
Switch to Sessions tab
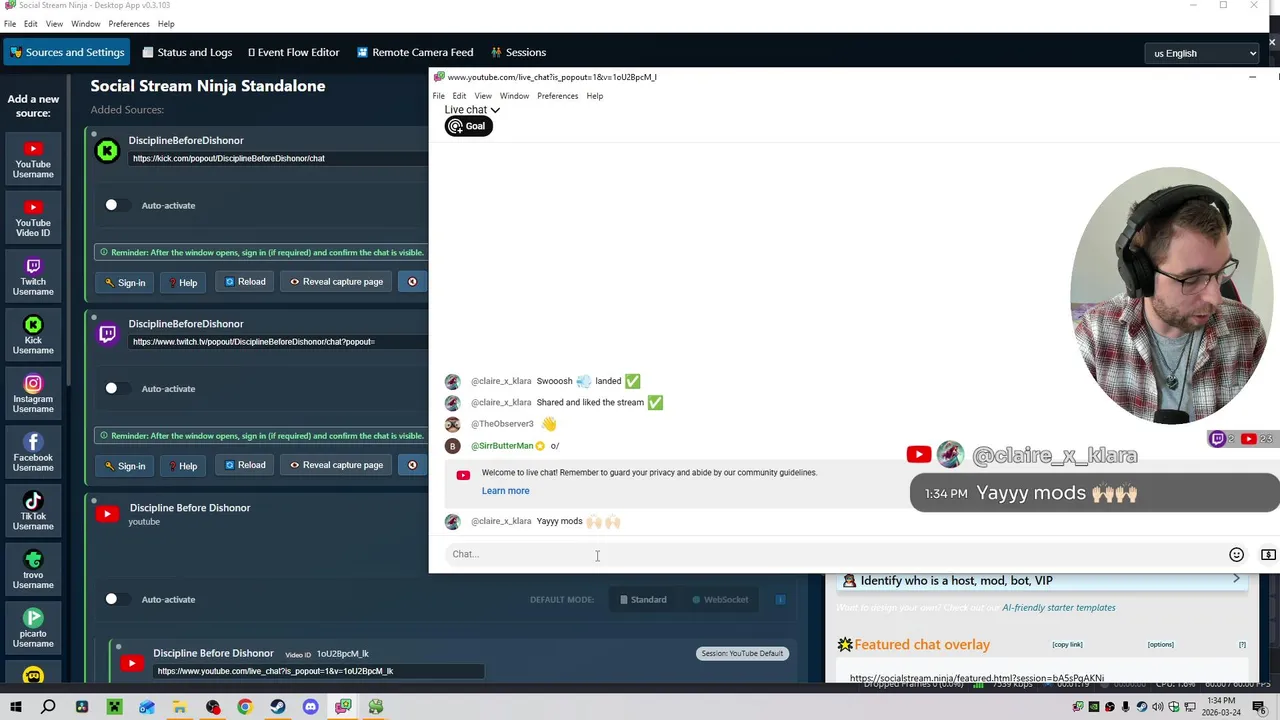[518, 52]
